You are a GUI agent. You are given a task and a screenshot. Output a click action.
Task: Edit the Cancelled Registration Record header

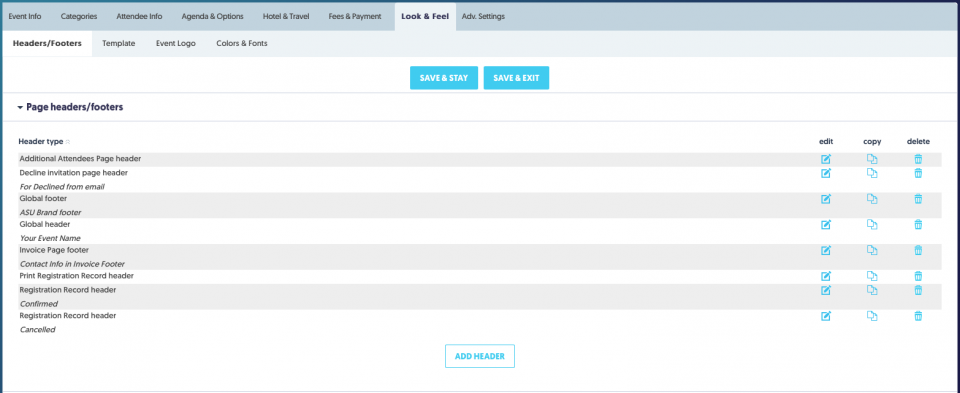826,316
